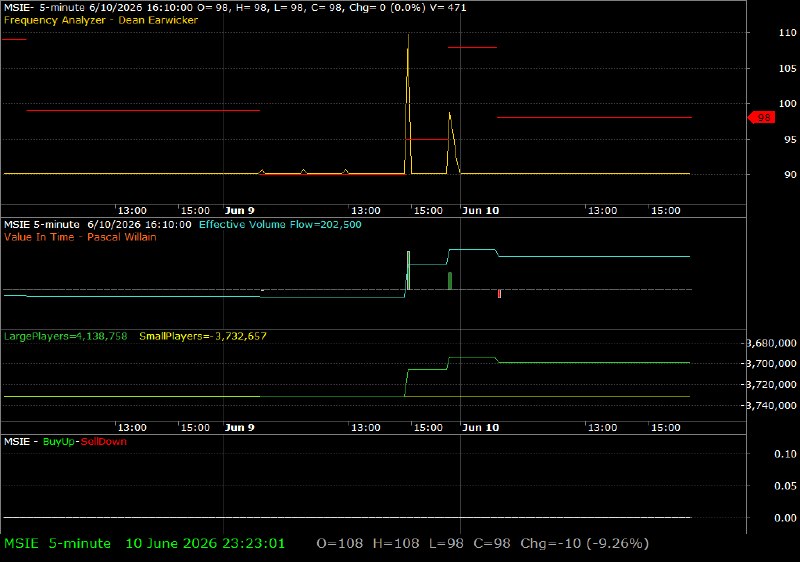Click the SmallPlayers=-3,732,657 legend
Screen dimensions: 800x562
(203, 336)
